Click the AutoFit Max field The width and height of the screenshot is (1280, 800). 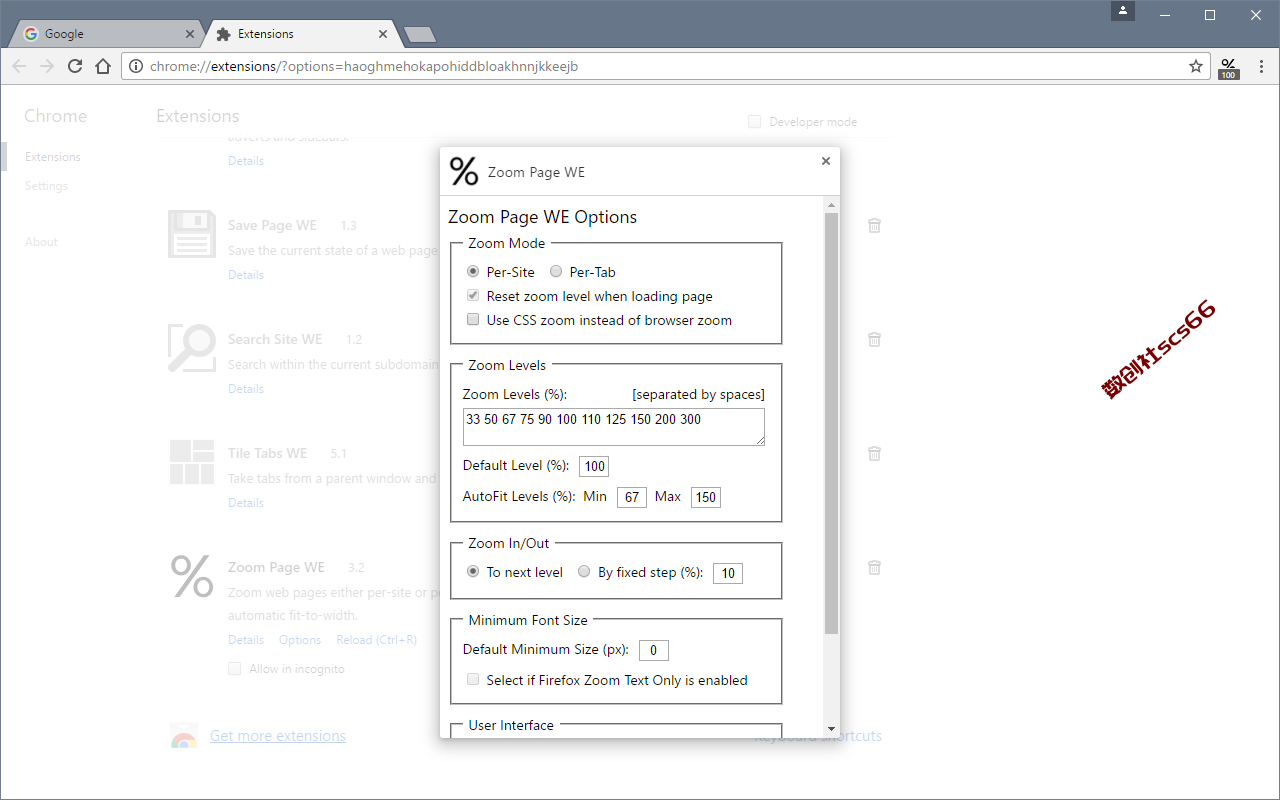(x=706, y=497)
